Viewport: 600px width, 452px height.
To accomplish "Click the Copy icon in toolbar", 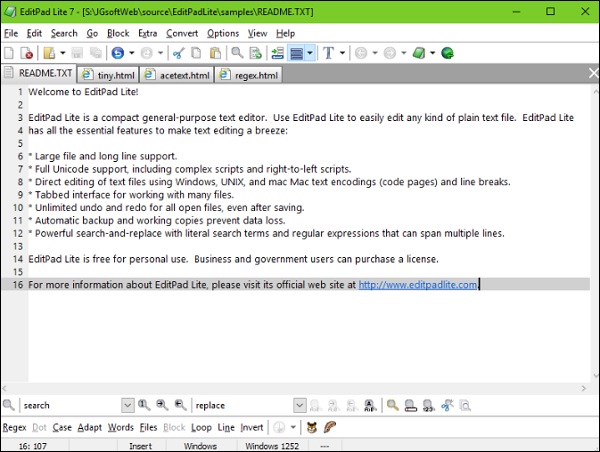I will [x=196, y=53].
